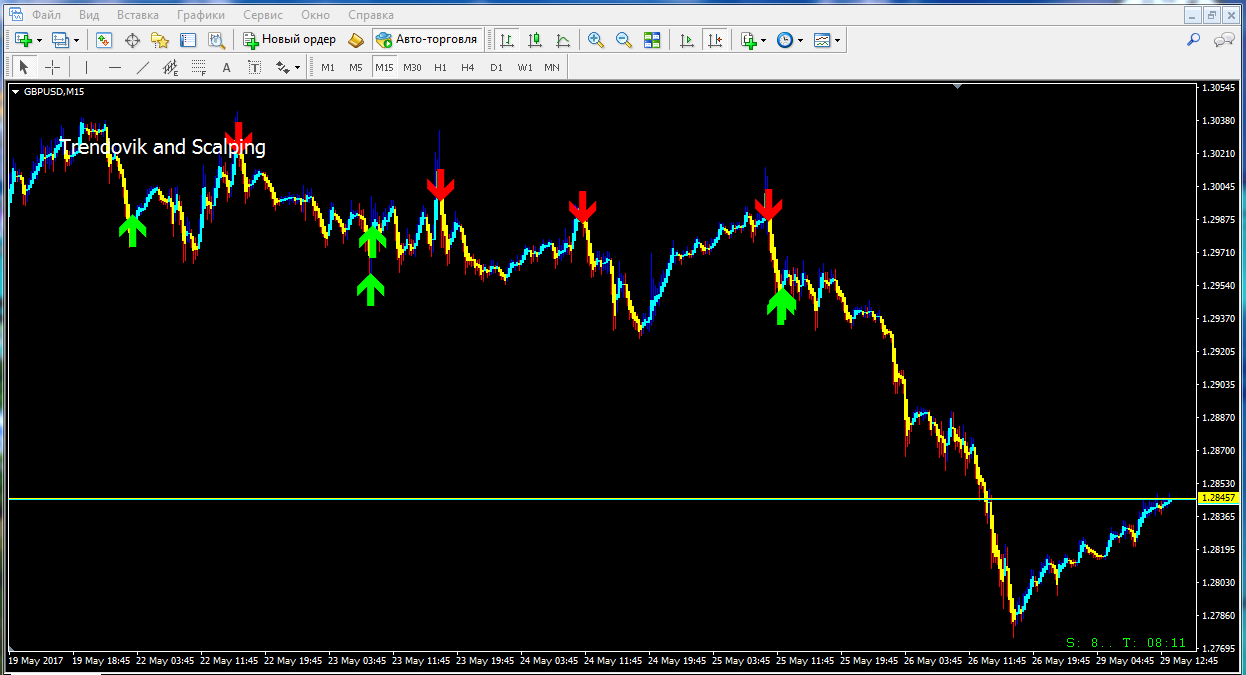Select the Trendline drawing tool
The height and width of the screenshot is (675, 1246).
click(143, 67)
